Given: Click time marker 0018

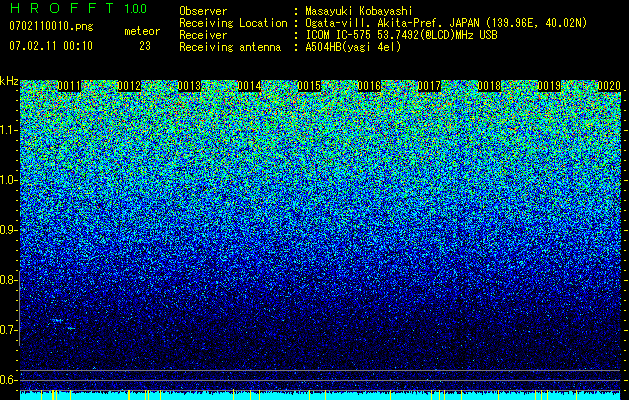Looking at the screenshot, I should 489,86.
